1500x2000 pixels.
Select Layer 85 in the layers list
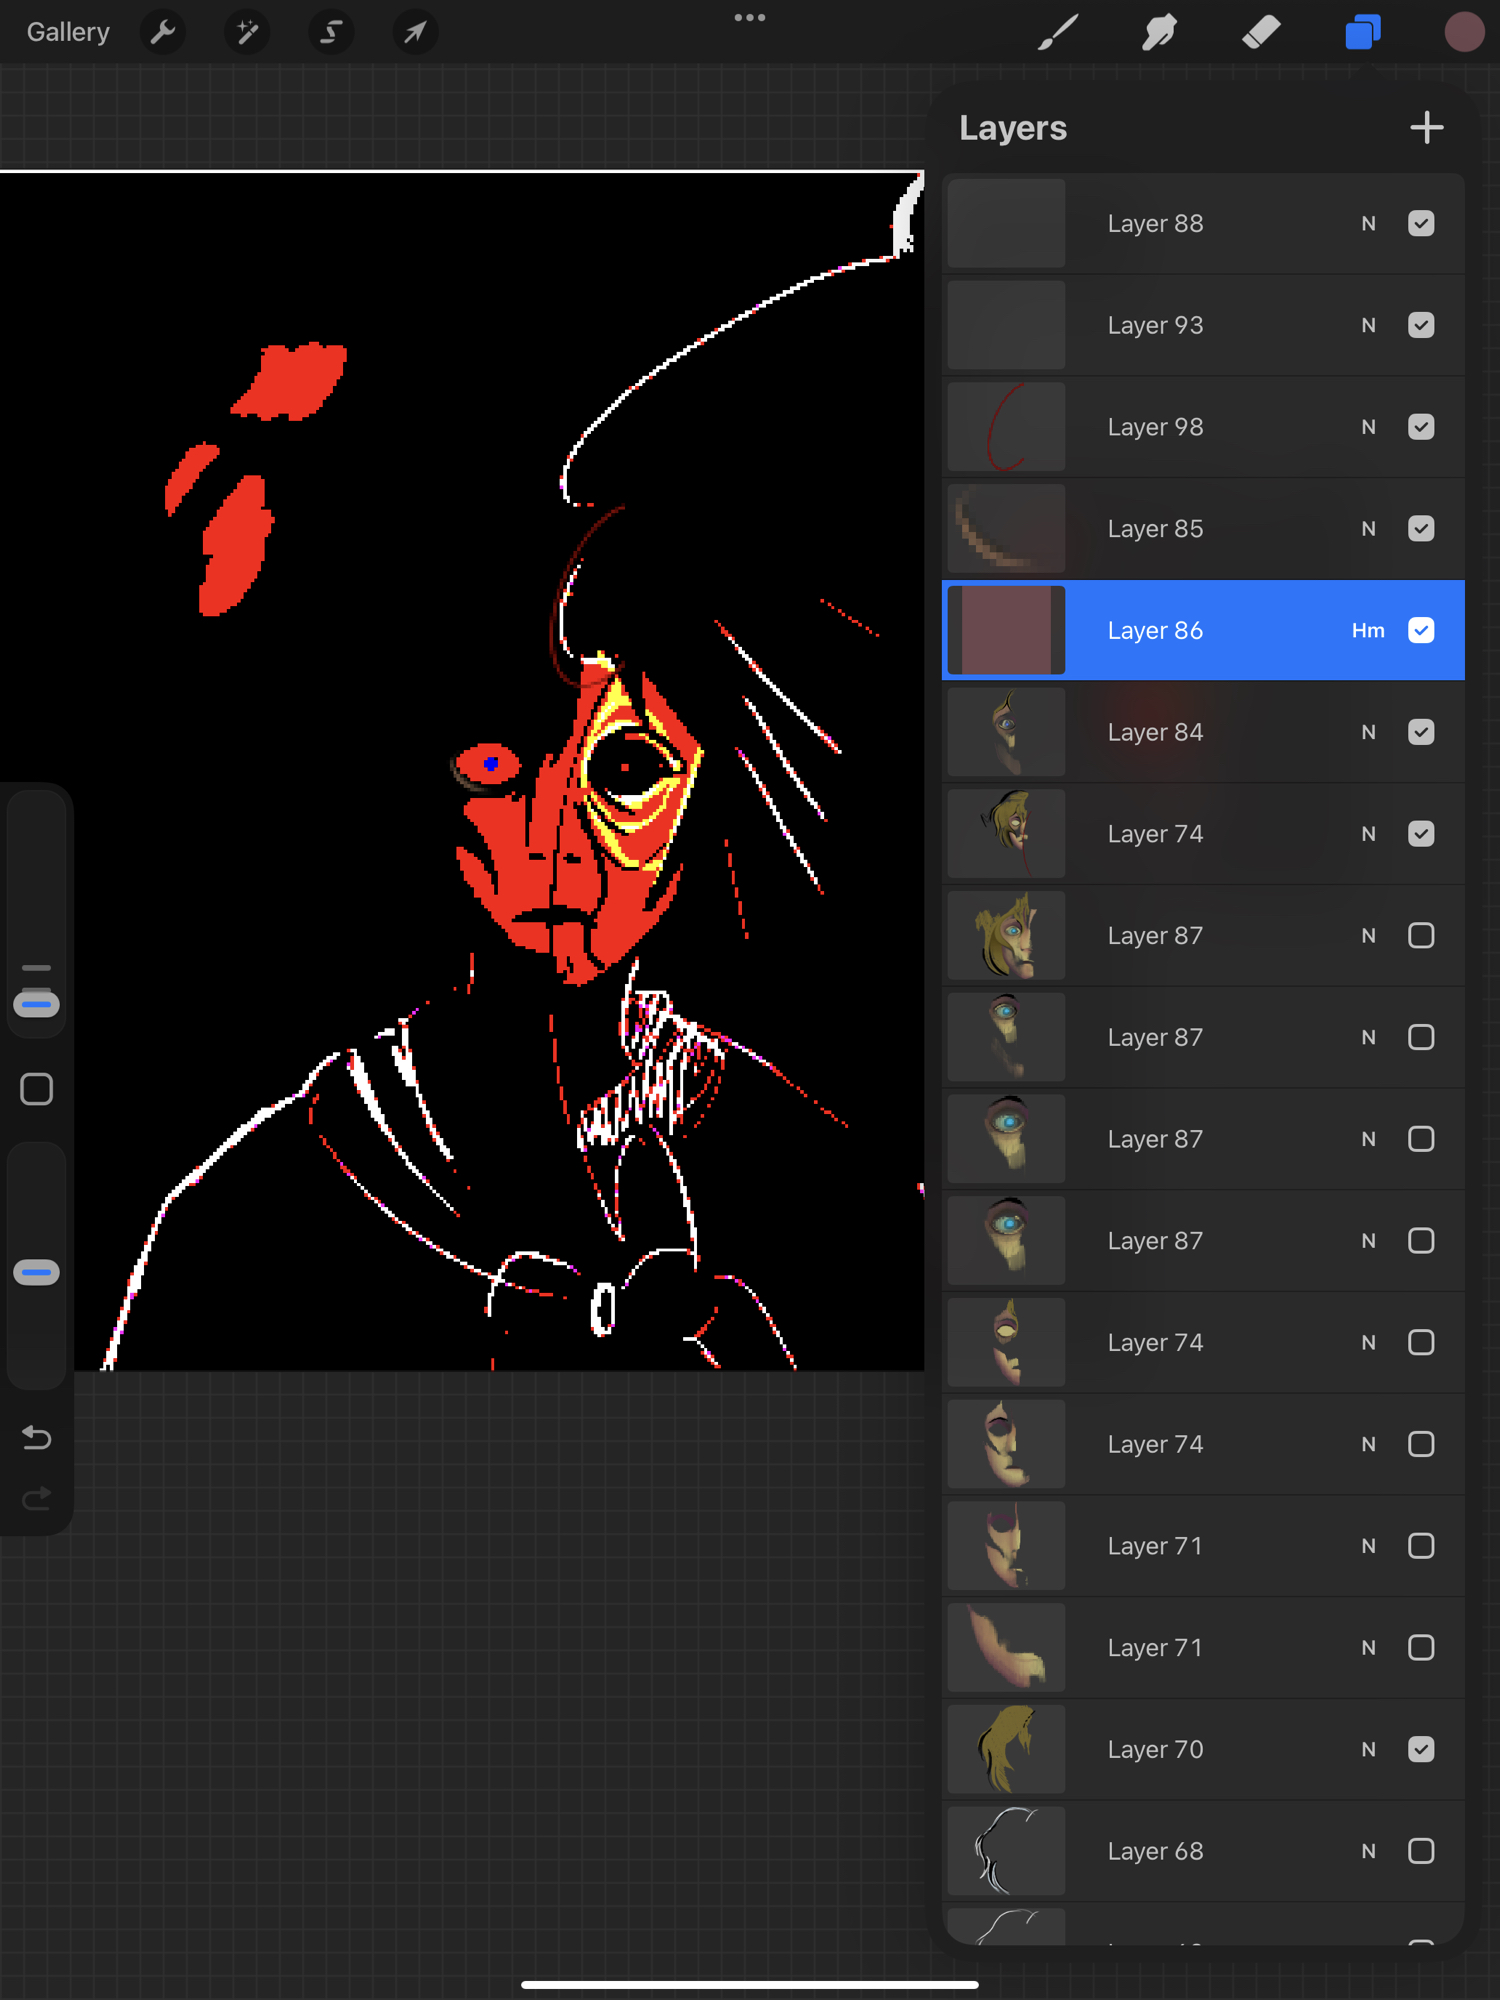1155,529
